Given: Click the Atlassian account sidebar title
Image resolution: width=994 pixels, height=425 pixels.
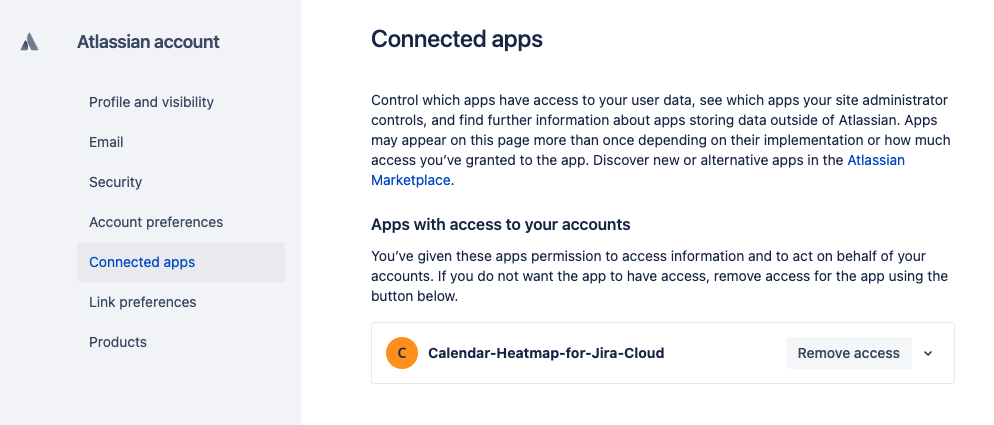Looking at the screenshot, I should (148, 42).
